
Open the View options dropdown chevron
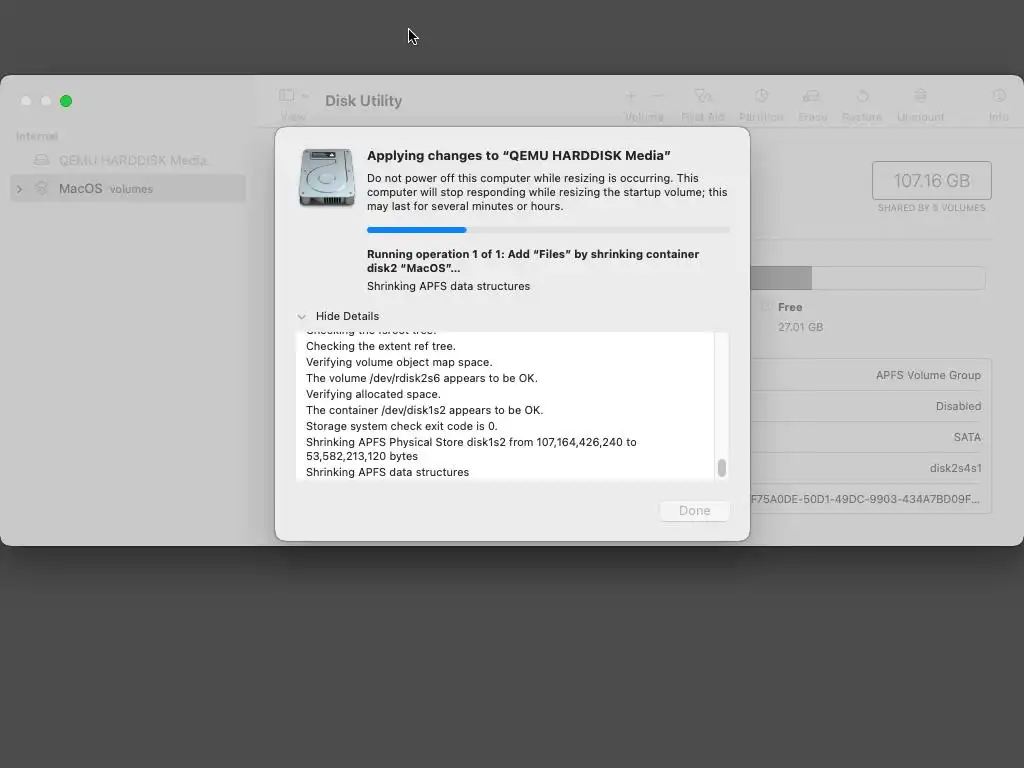[305, 96]
